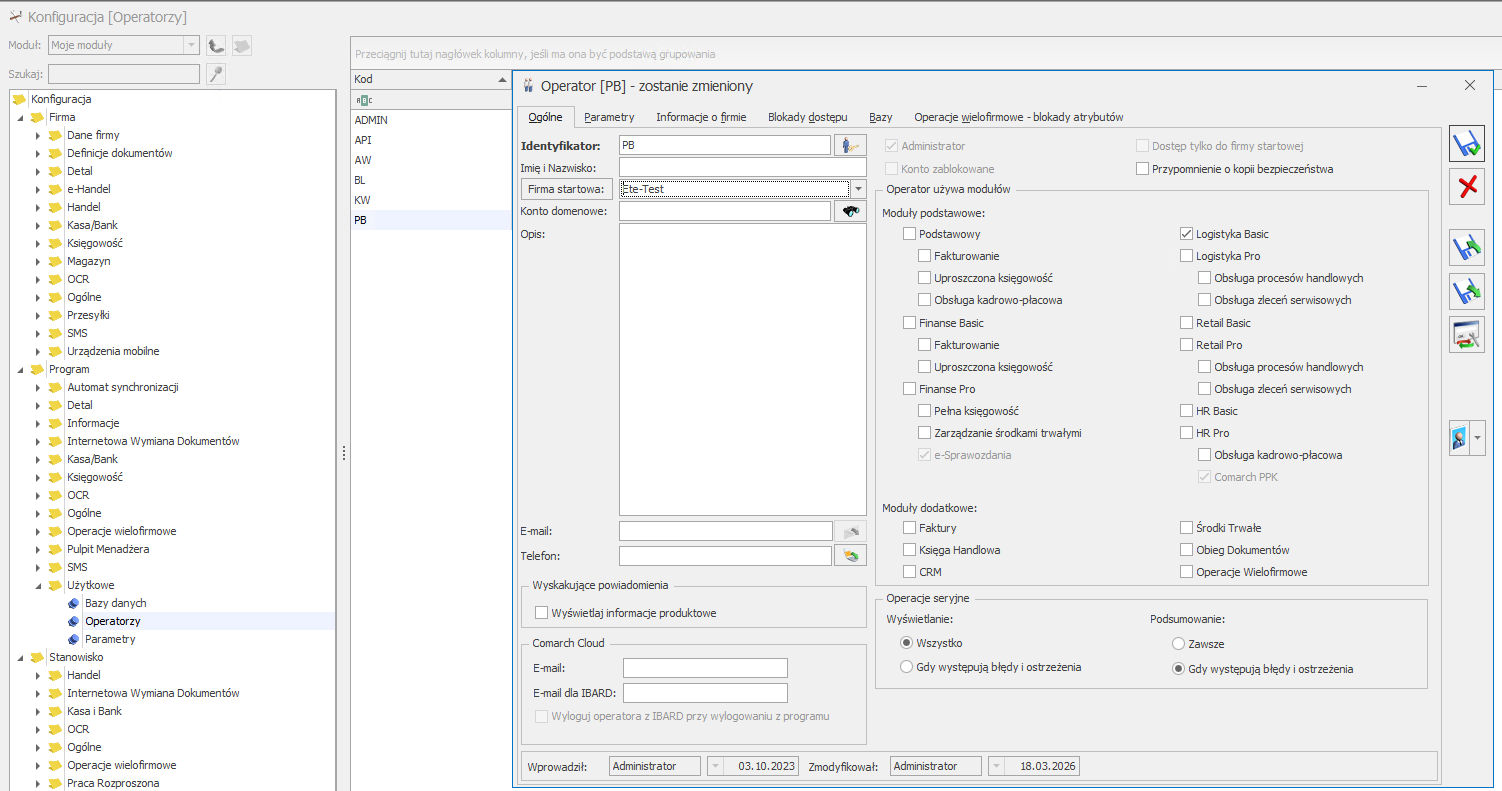Cancel changes with the red X icon

pyautogui.click(x=1467, y=186)
